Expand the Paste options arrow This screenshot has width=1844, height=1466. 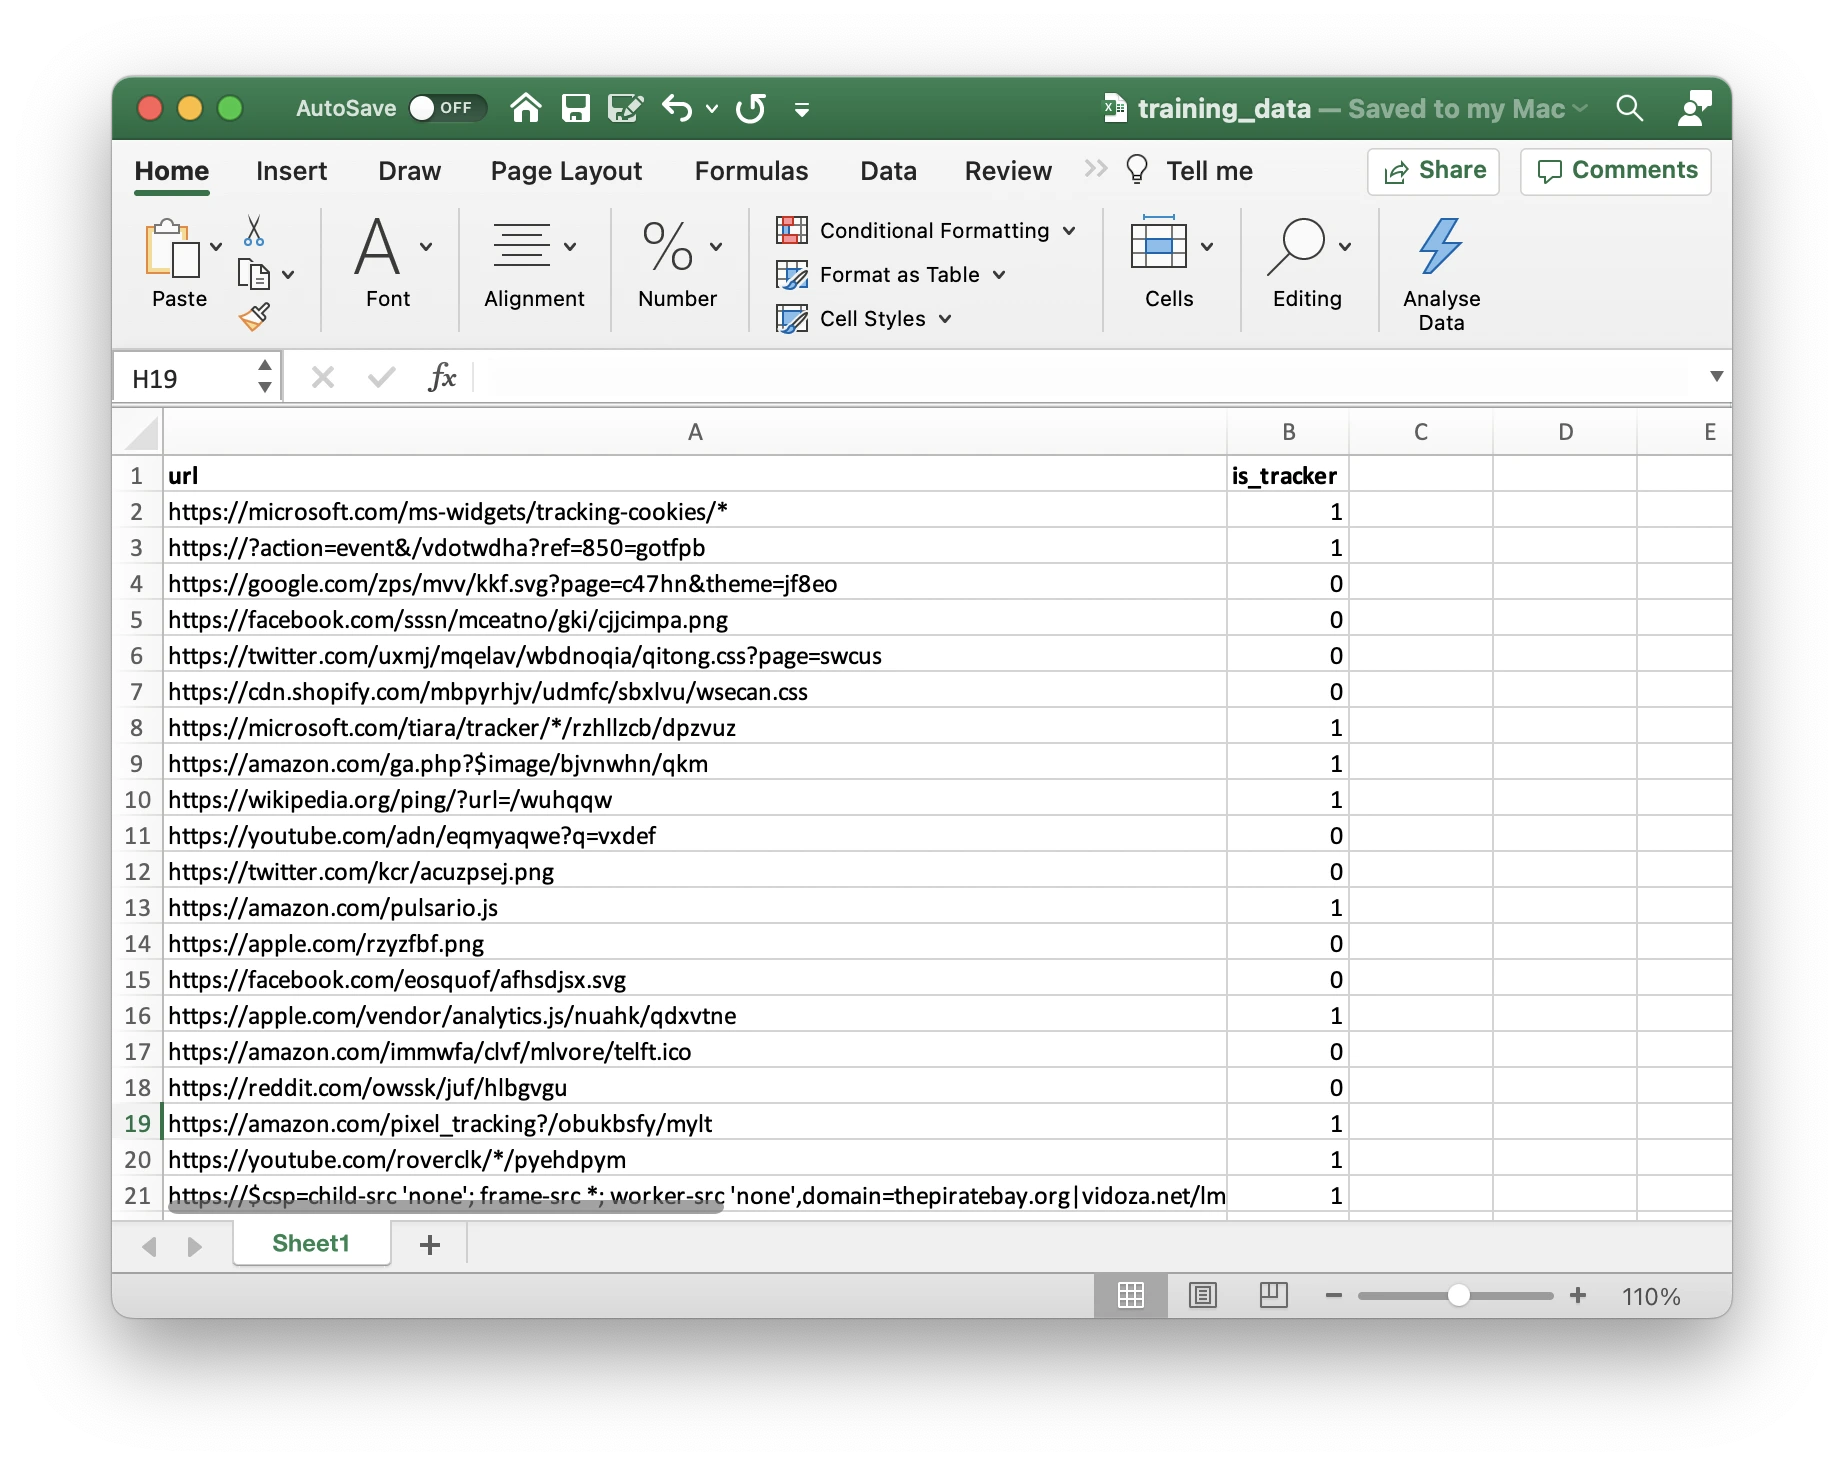[x=216, y=247]
